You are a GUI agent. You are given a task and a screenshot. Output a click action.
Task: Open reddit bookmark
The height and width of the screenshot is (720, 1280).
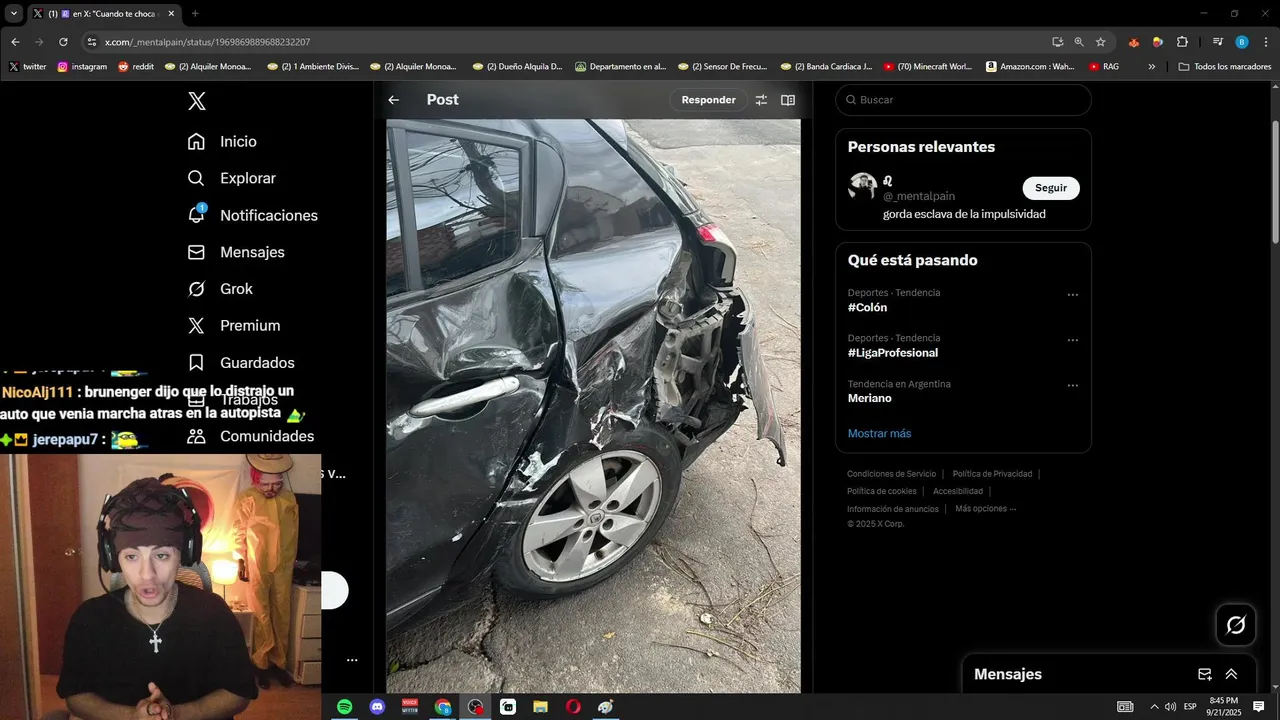[136, 67]
